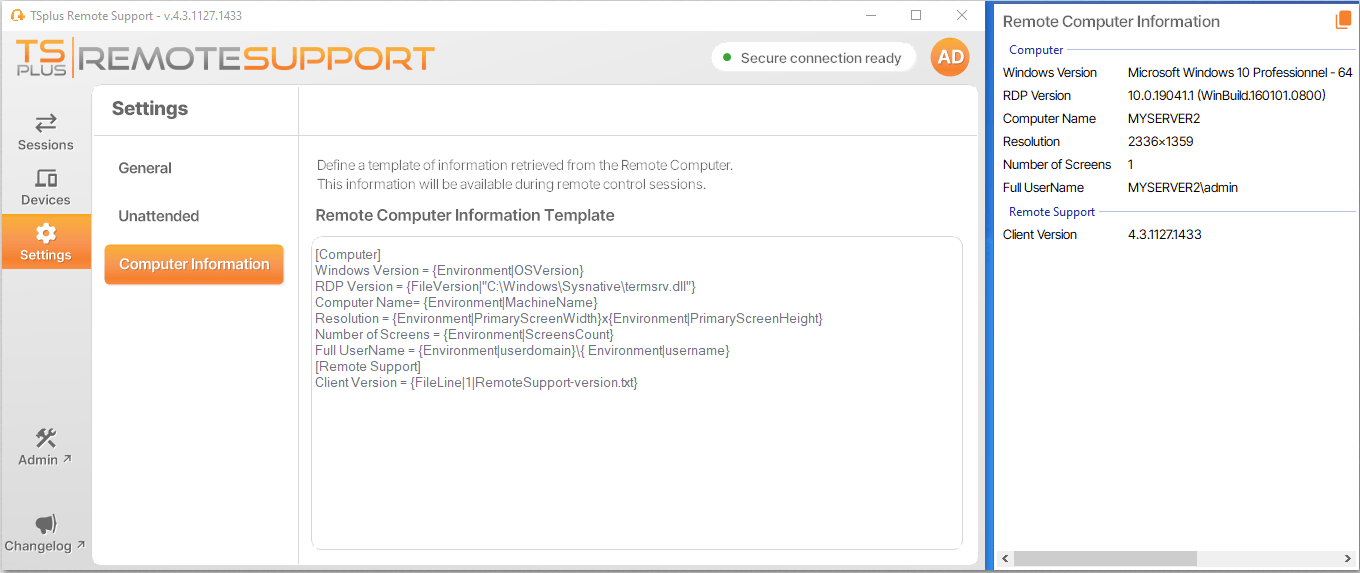Click the Number of Screens label
The image size is (1360, 573).
pyautogui.click(x=1057, y=164)
